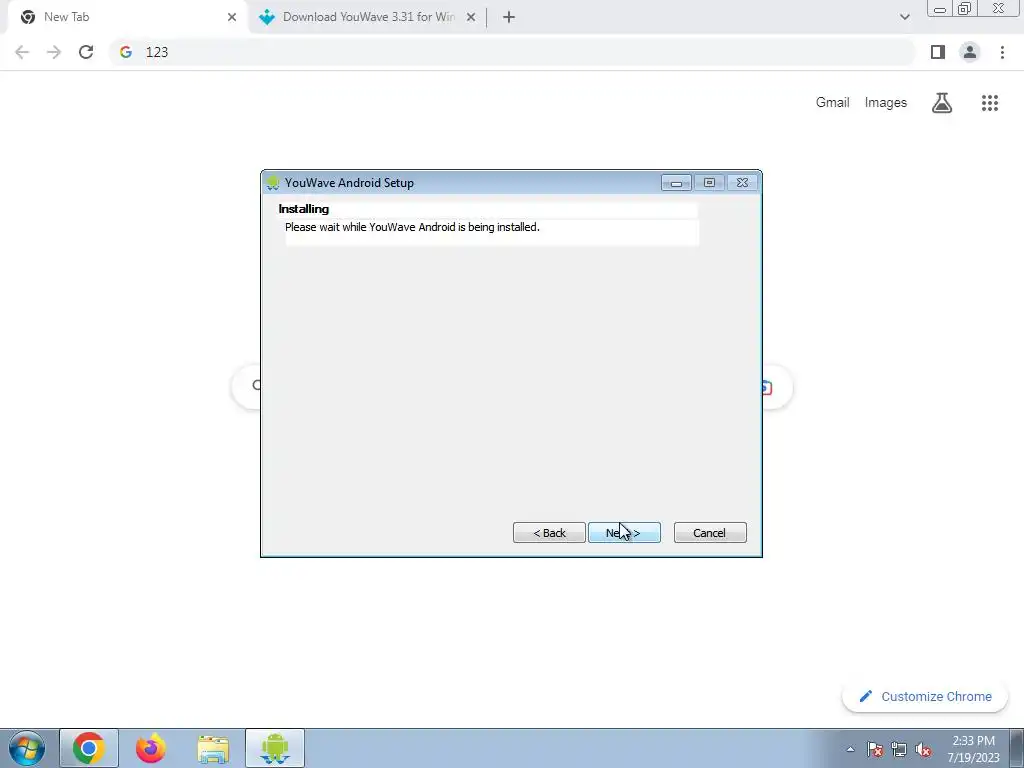Viewport: 1024px width, 768px height.
Task: Open the Google apps grid
Action: pos(989,103)
